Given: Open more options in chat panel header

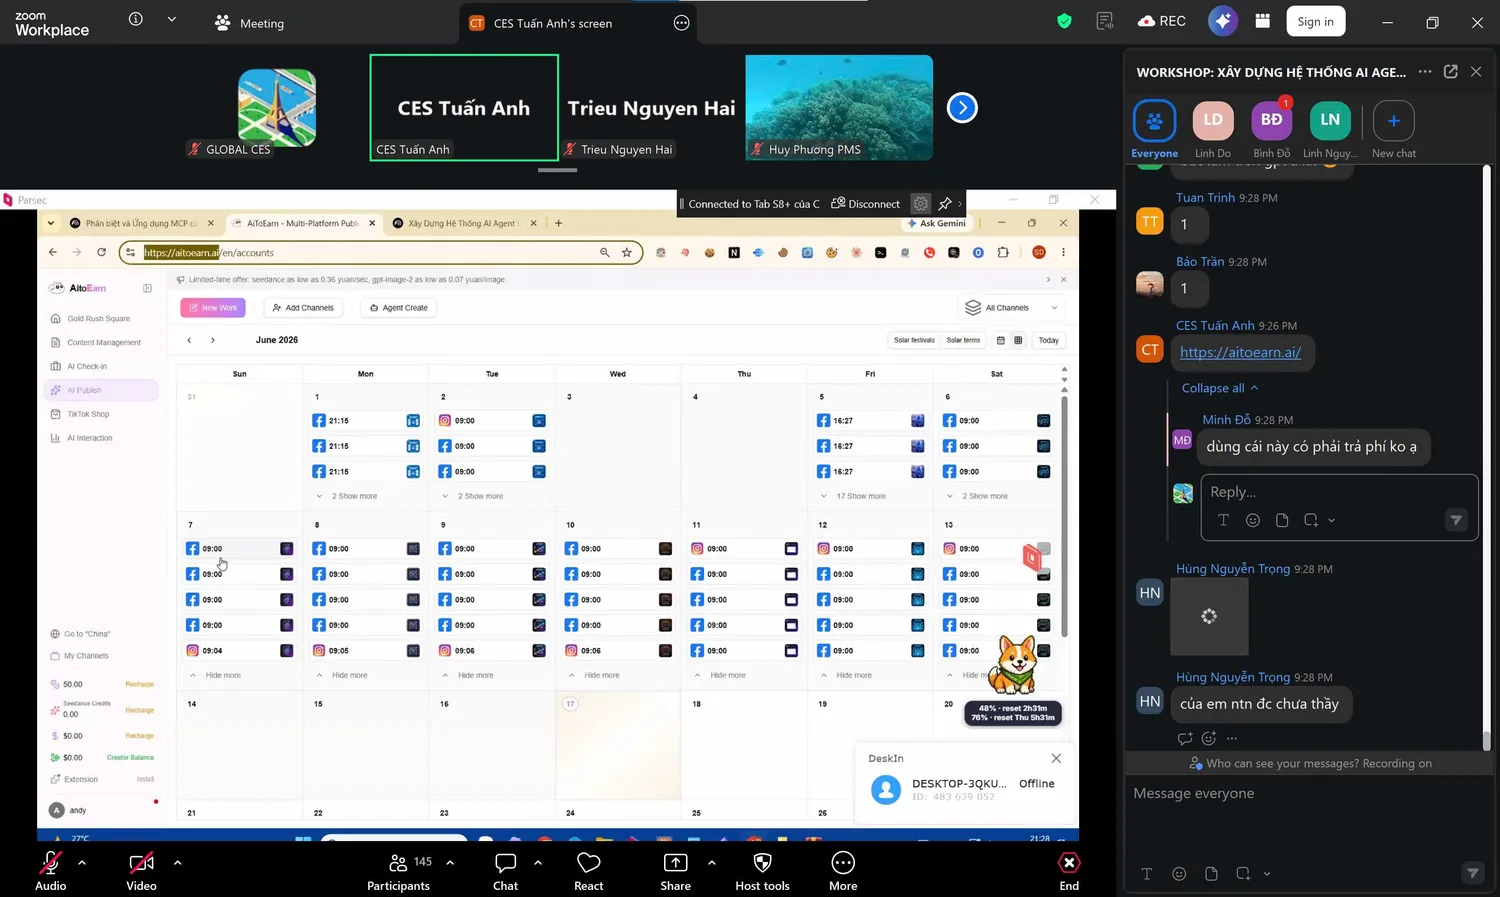Looking at the screenshot, I should [1425, 72].
